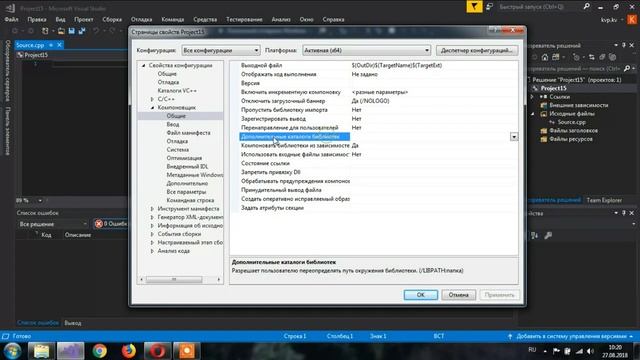Expand the C/C++ tree node
640x360 pixels.
153,99
